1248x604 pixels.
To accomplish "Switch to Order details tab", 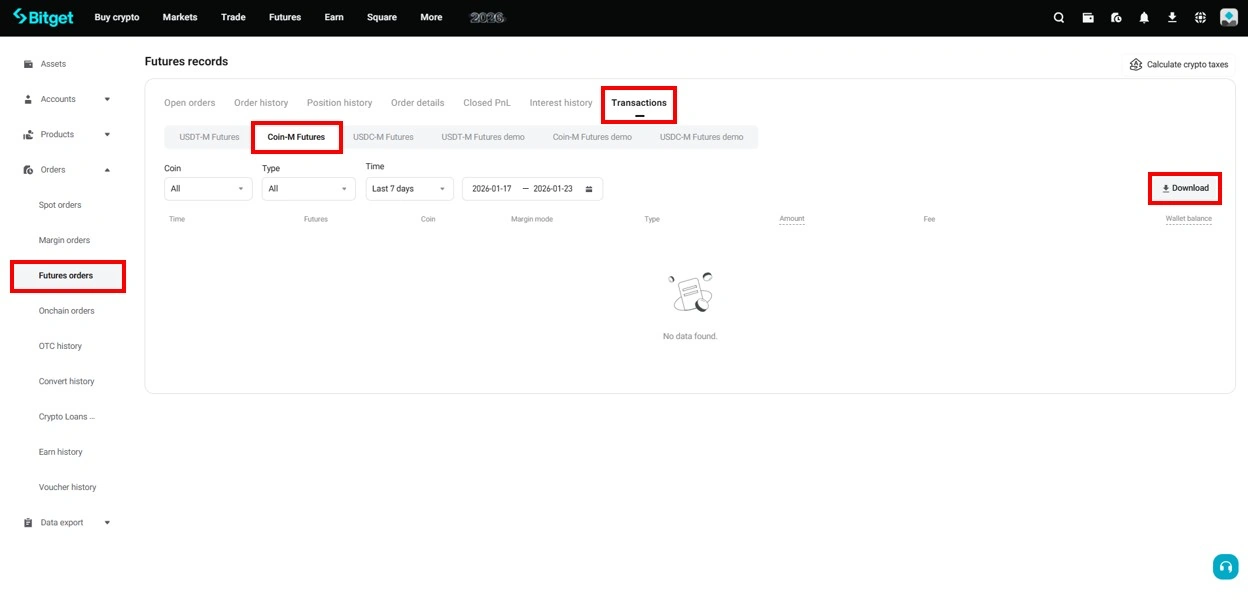I will [418, 103].
